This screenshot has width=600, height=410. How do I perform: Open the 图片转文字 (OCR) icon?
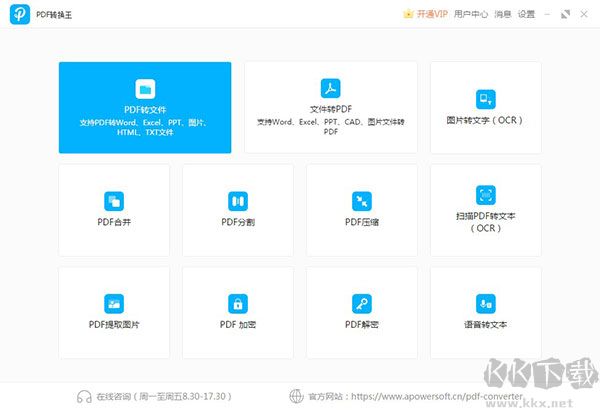(486, 99)
